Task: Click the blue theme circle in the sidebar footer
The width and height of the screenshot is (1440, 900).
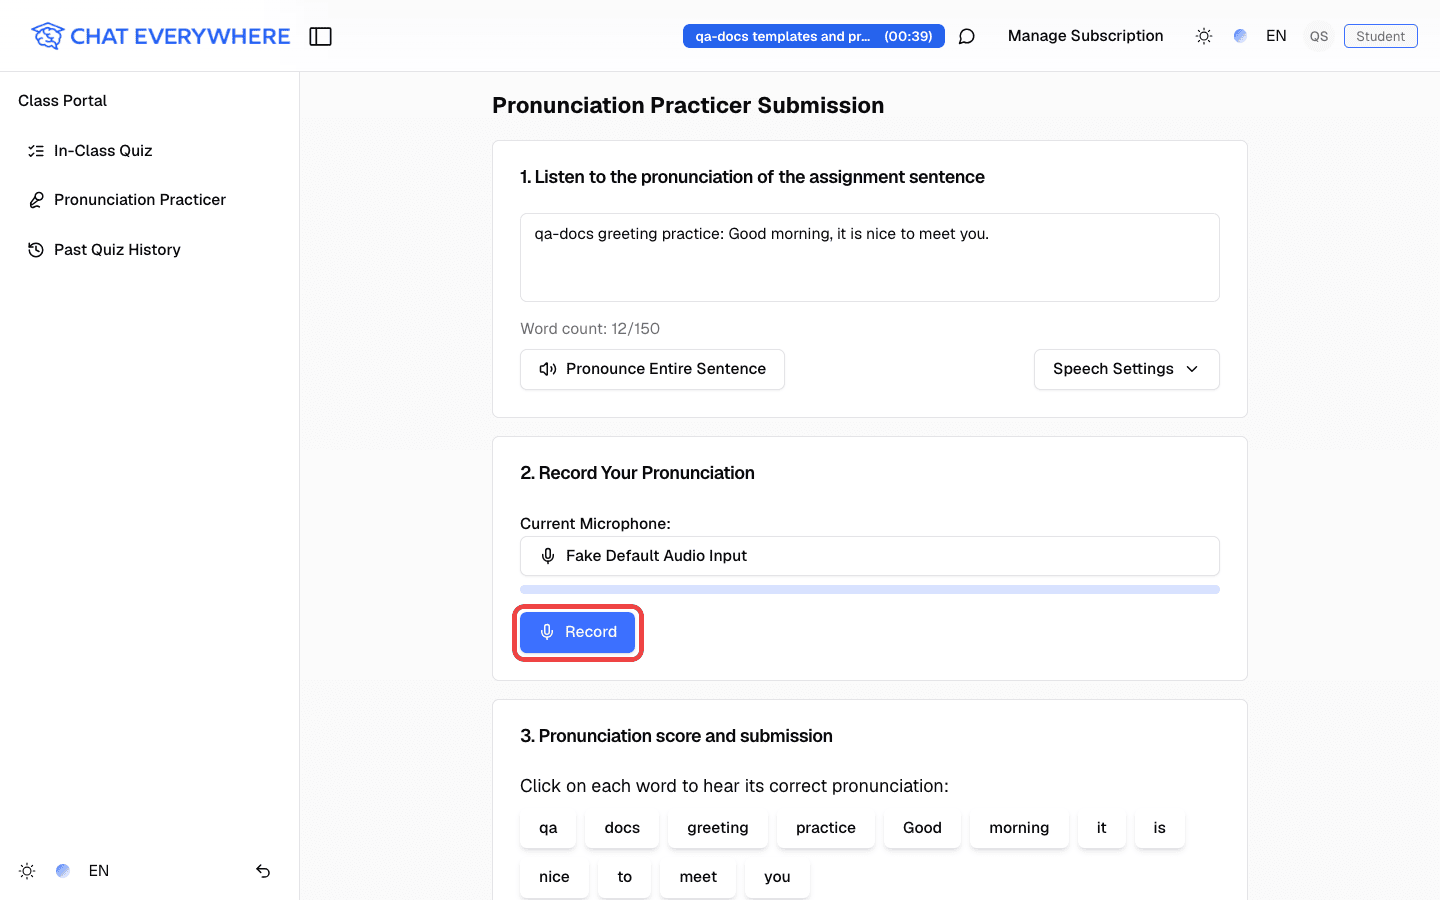Action: coord(63,871)
